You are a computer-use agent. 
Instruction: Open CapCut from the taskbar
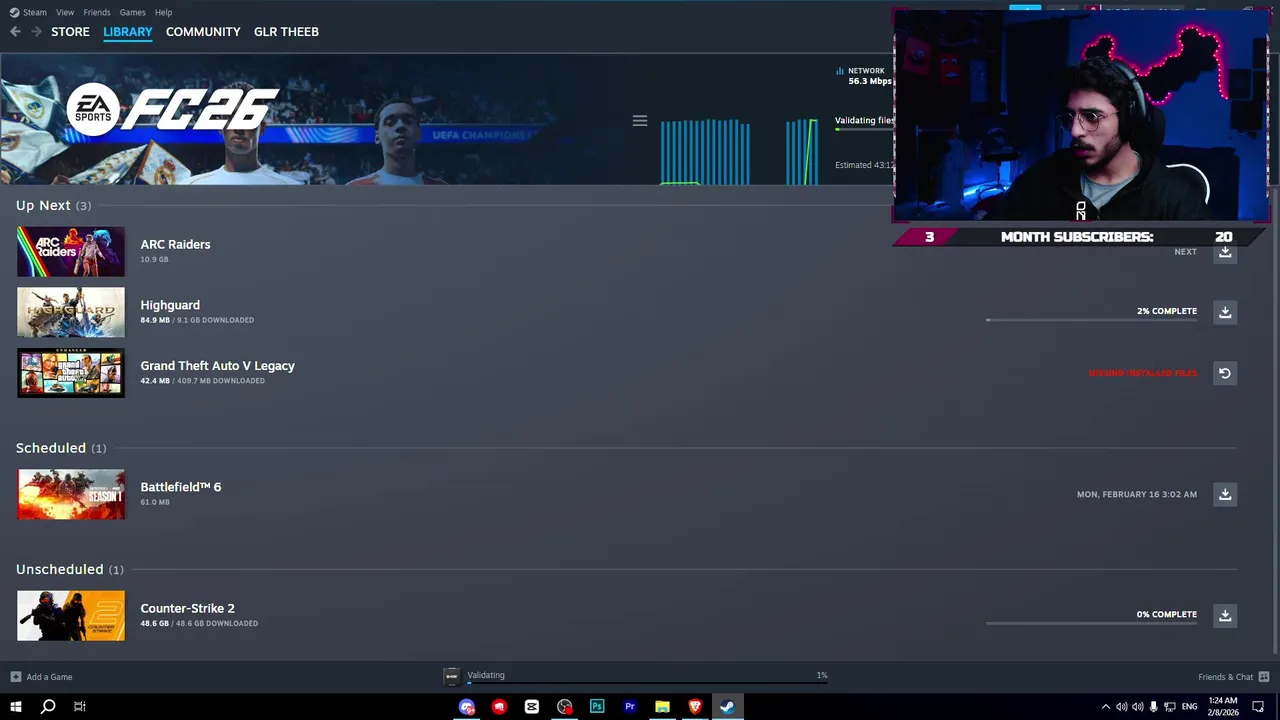pyautogui.click(x=532, y=707)
